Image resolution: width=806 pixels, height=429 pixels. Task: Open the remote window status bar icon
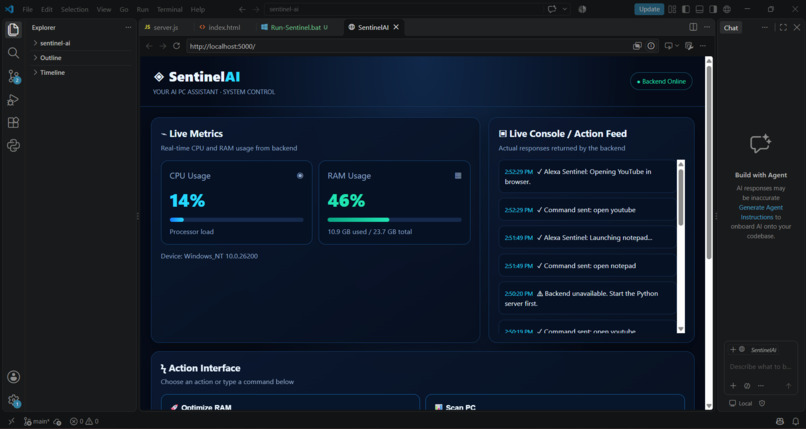coord(11,421)
